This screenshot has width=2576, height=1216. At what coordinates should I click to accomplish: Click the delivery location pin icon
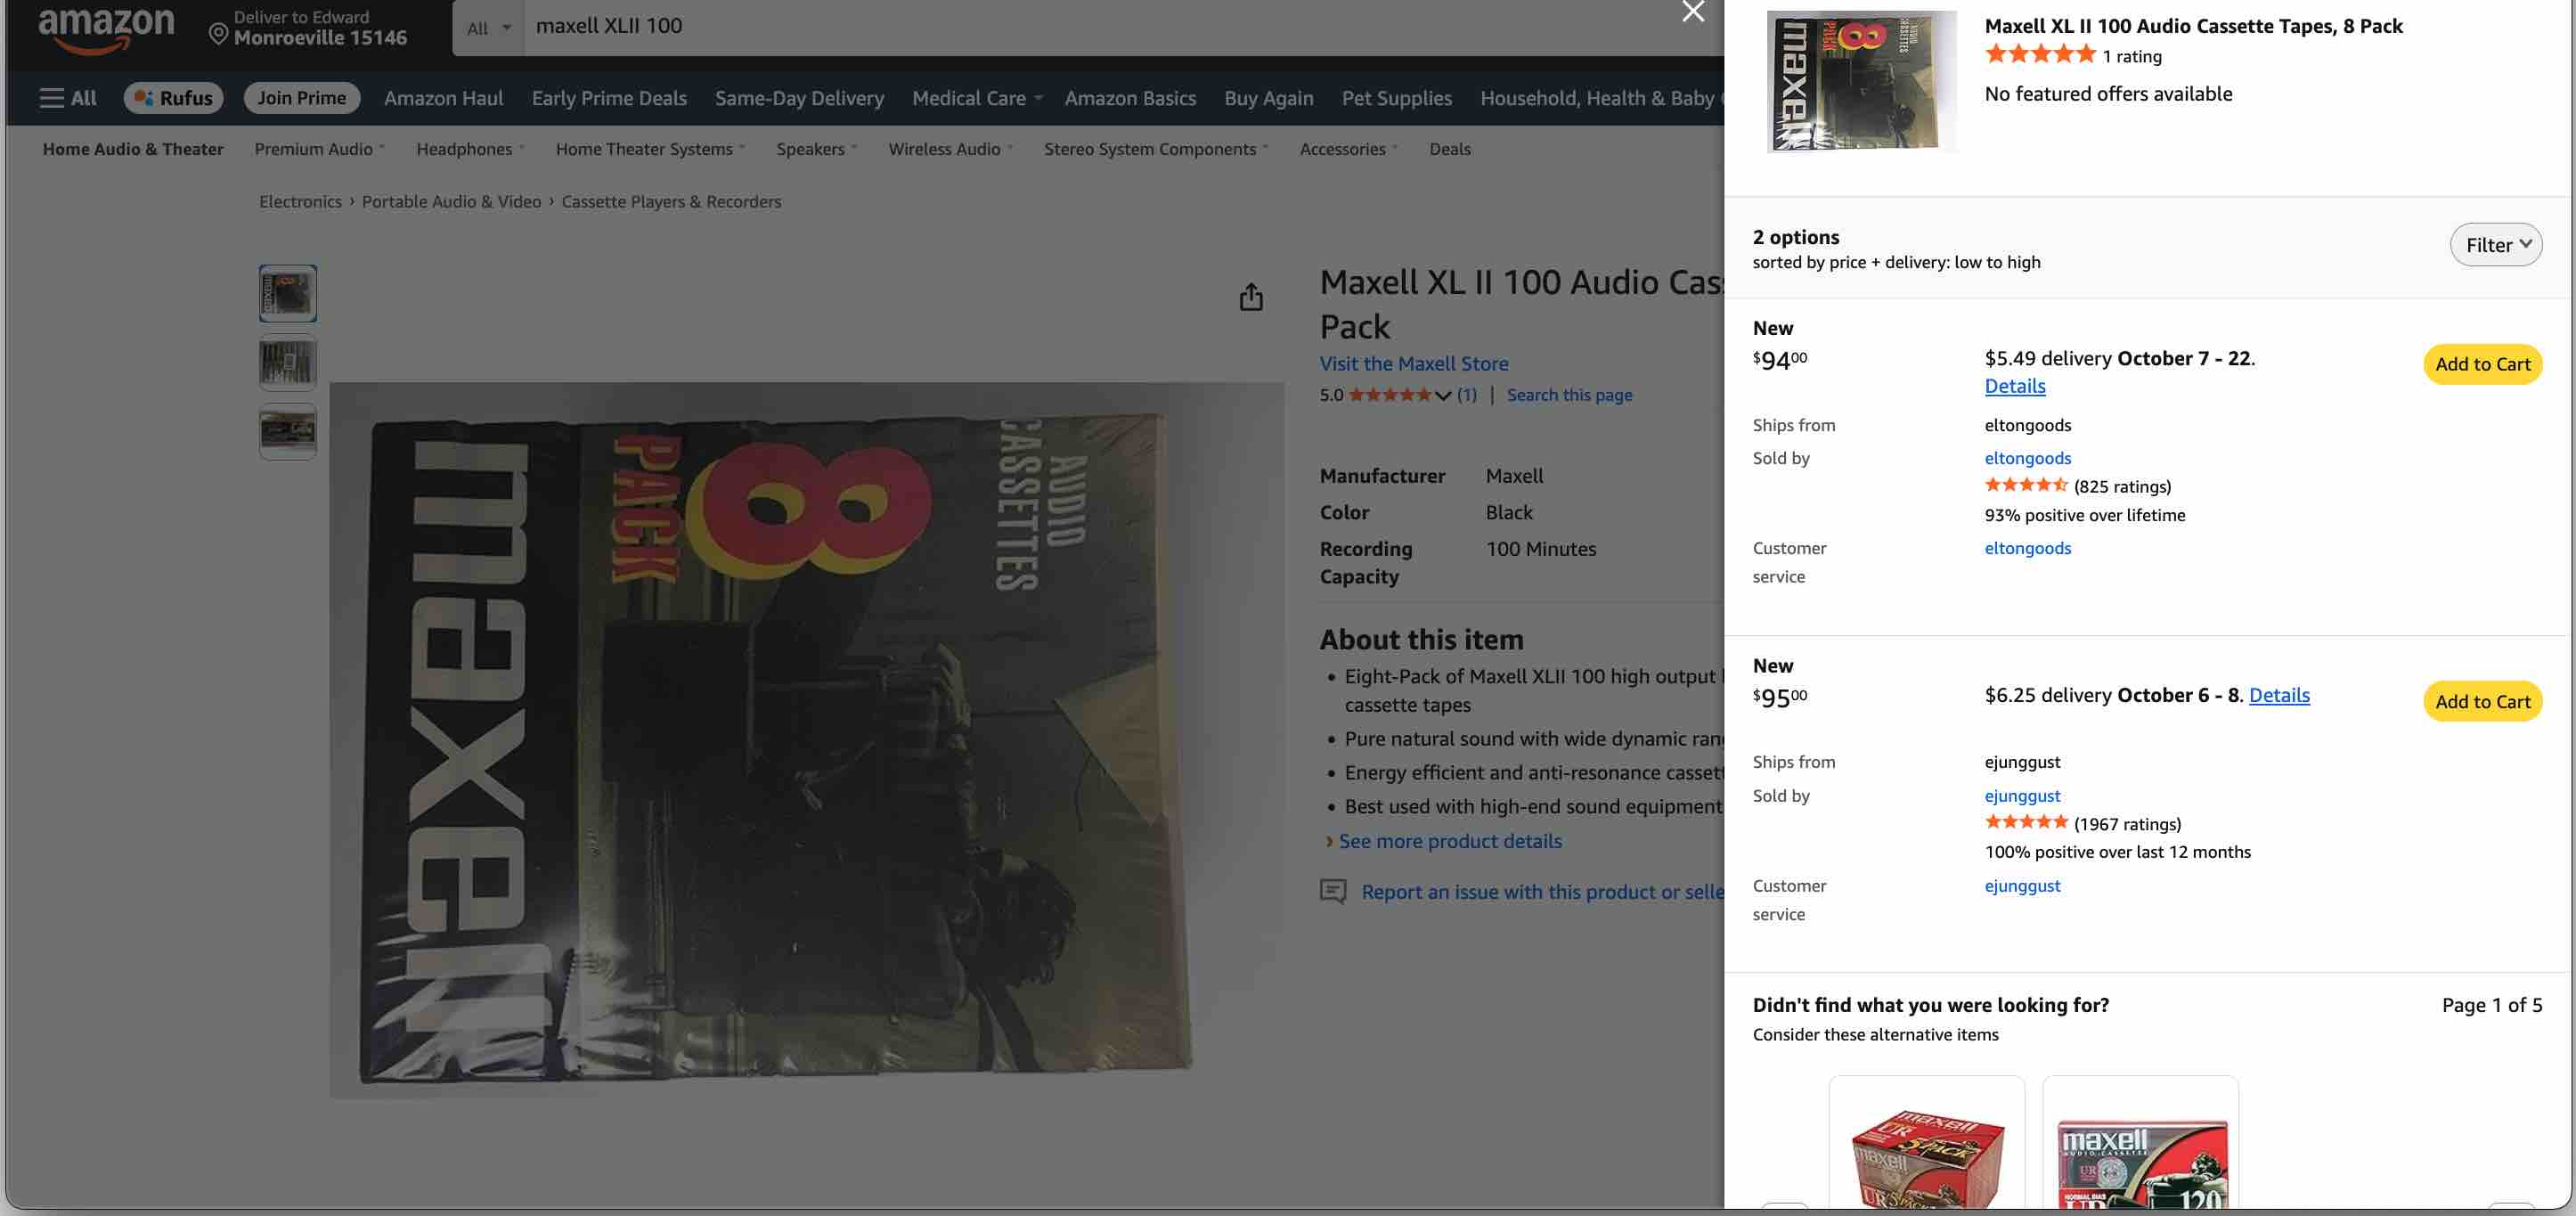click(x=218, y=34)
